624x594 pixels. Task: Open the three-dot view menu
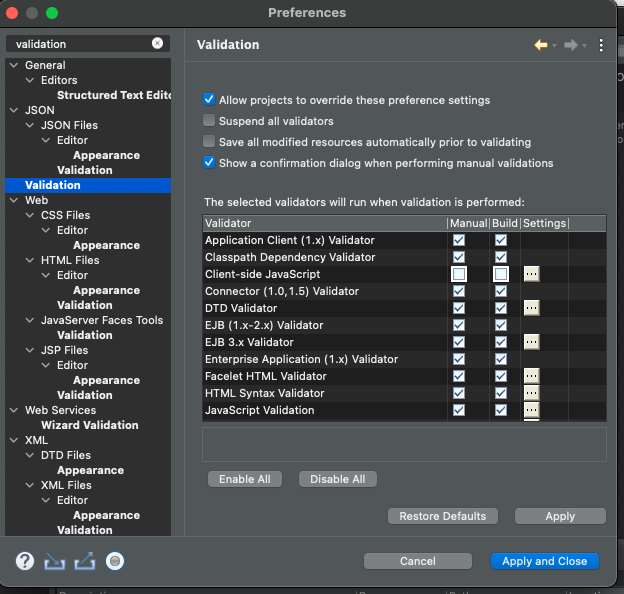[x=601, y=45]
